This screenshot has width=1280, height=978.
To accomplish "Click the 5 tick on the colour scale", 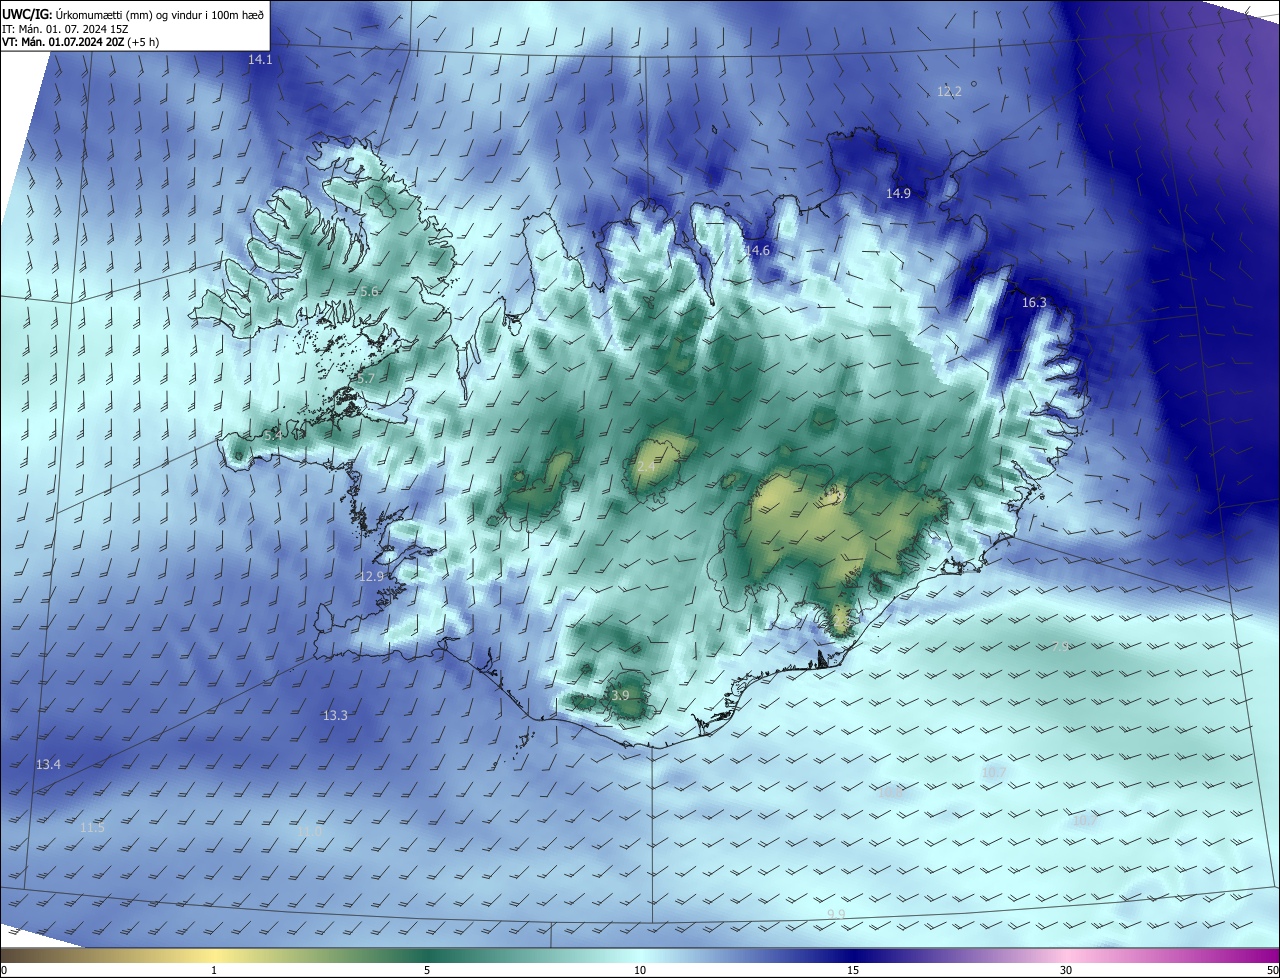I will point(427,970).
